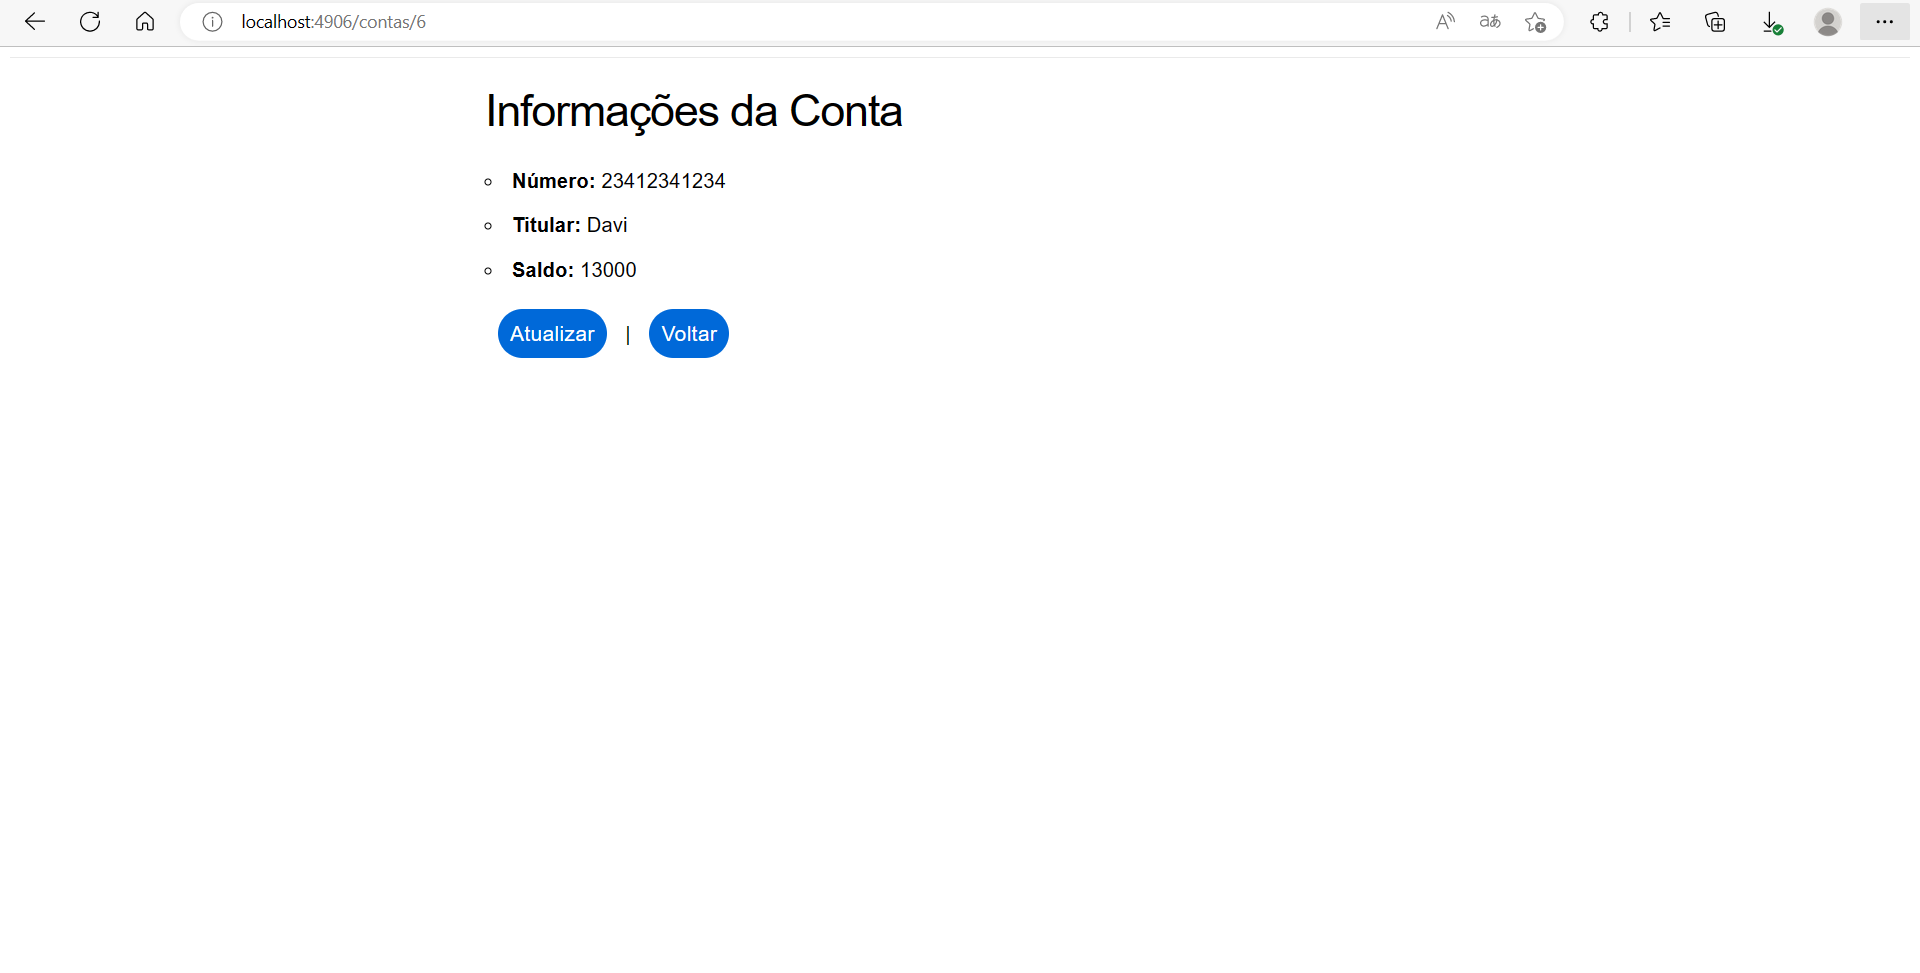Click the Voltar button

688,333
